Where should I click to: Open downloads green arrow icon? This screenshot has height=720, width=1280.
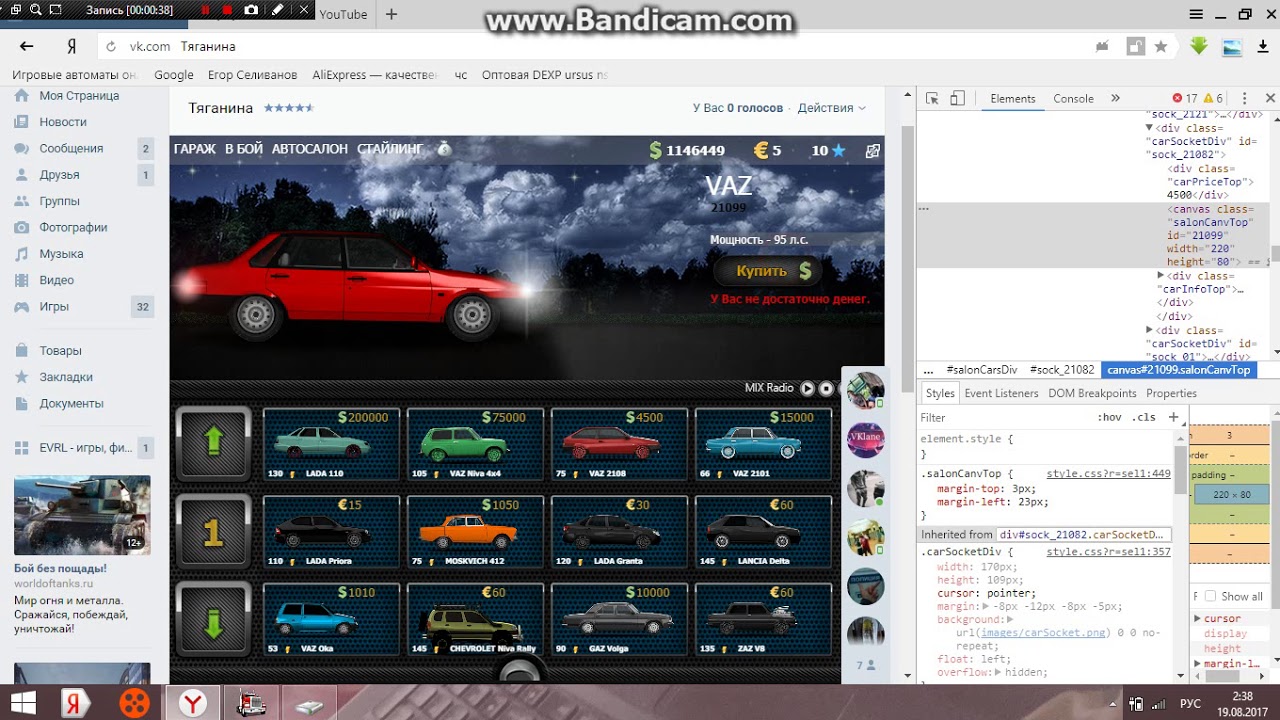point(1199,46)
